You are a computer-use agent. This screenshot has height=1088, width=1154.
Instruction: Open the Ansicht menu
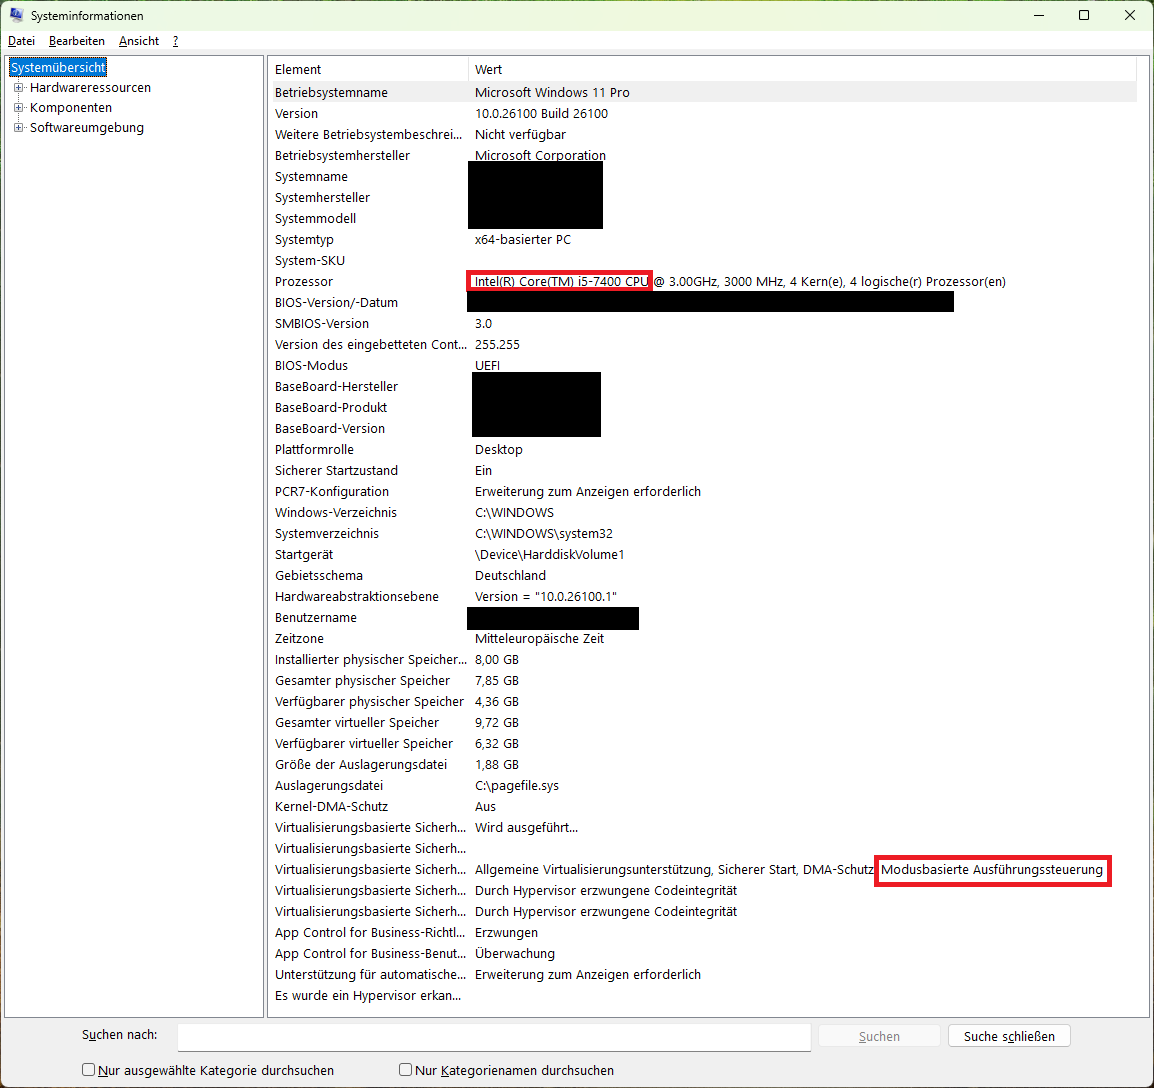(138, 41)
